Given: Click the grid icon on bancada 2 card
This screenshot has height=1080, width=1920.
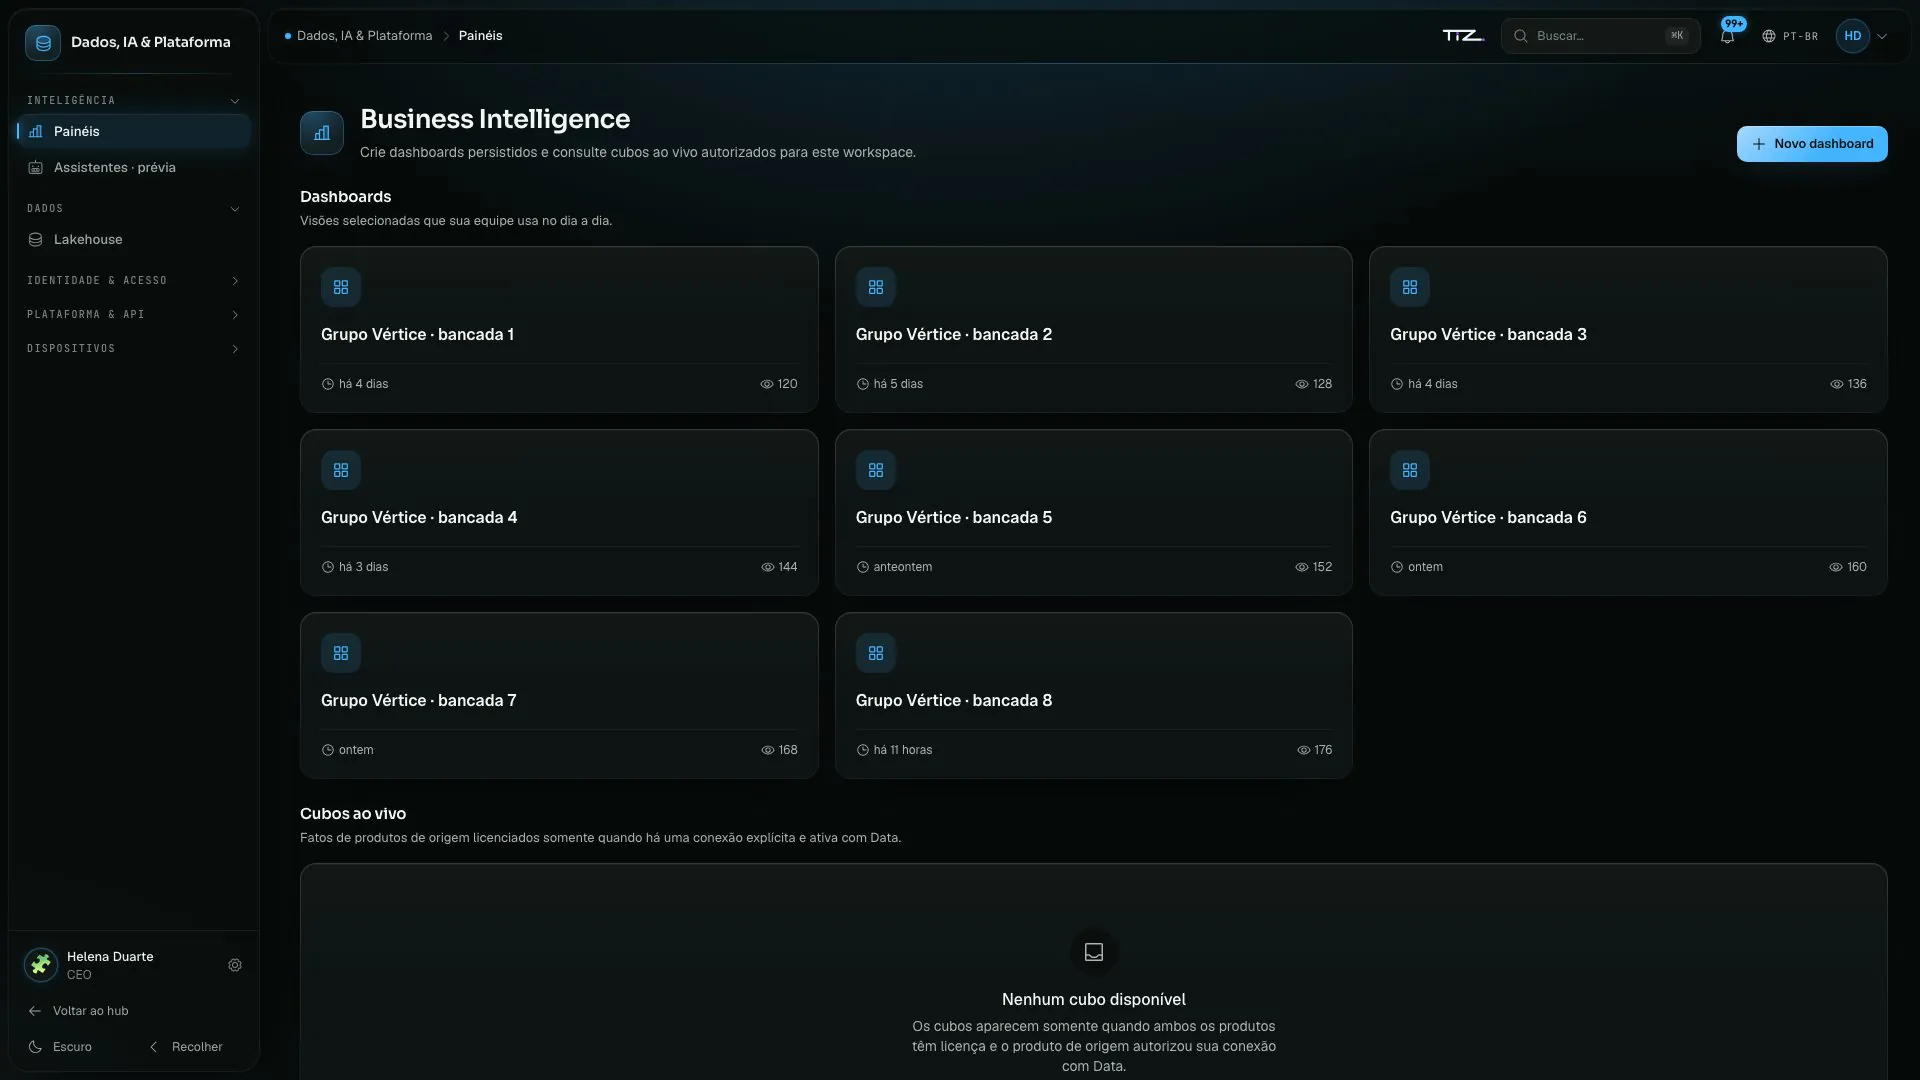Looking at the screenshot, I should (876, 288).
